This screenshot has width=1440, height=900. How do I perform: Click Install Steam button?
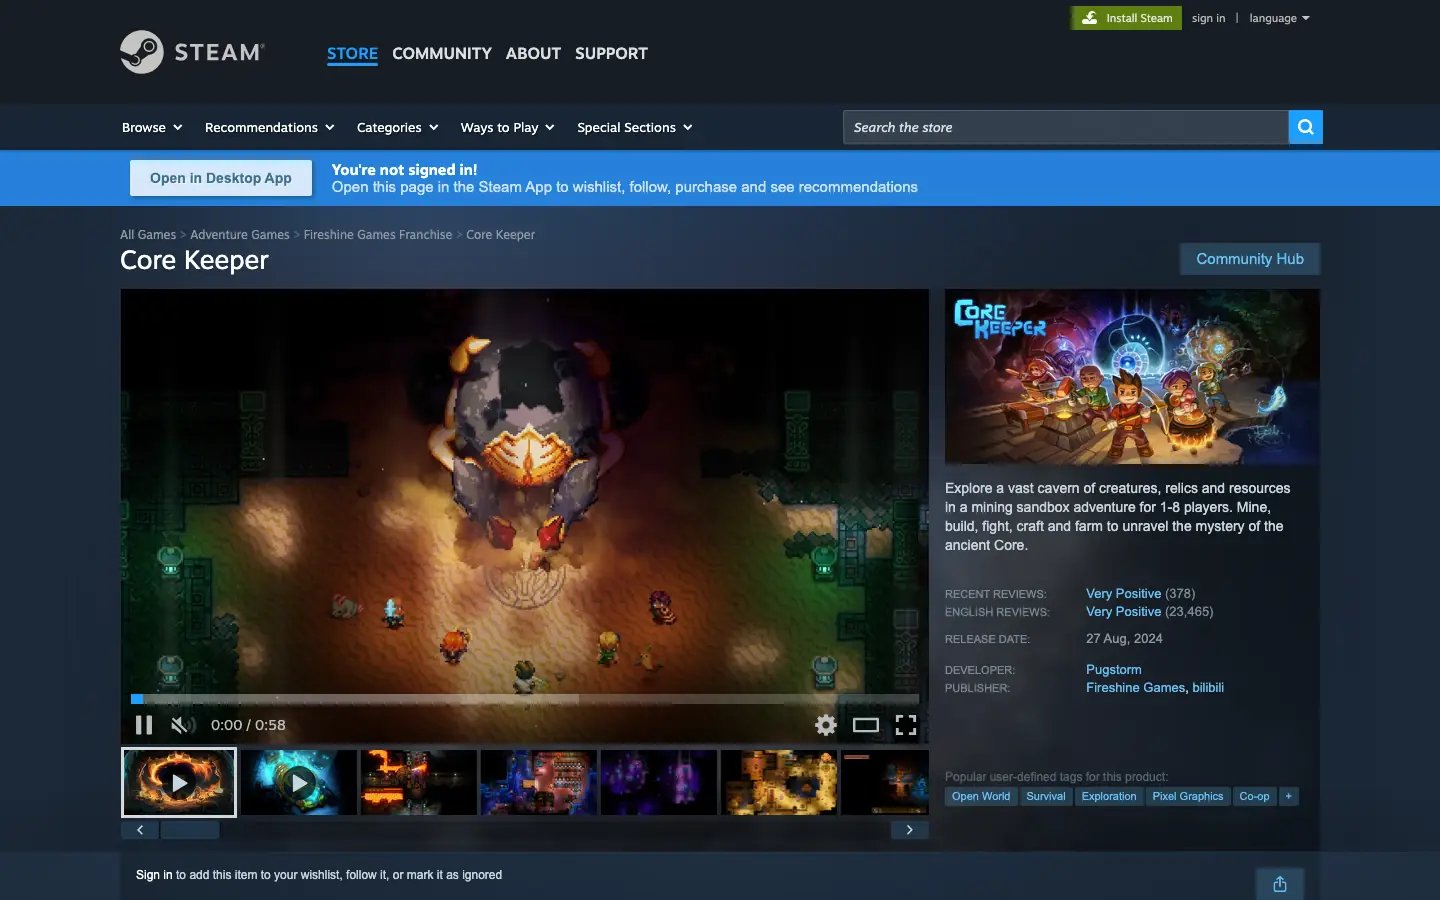1127,18
